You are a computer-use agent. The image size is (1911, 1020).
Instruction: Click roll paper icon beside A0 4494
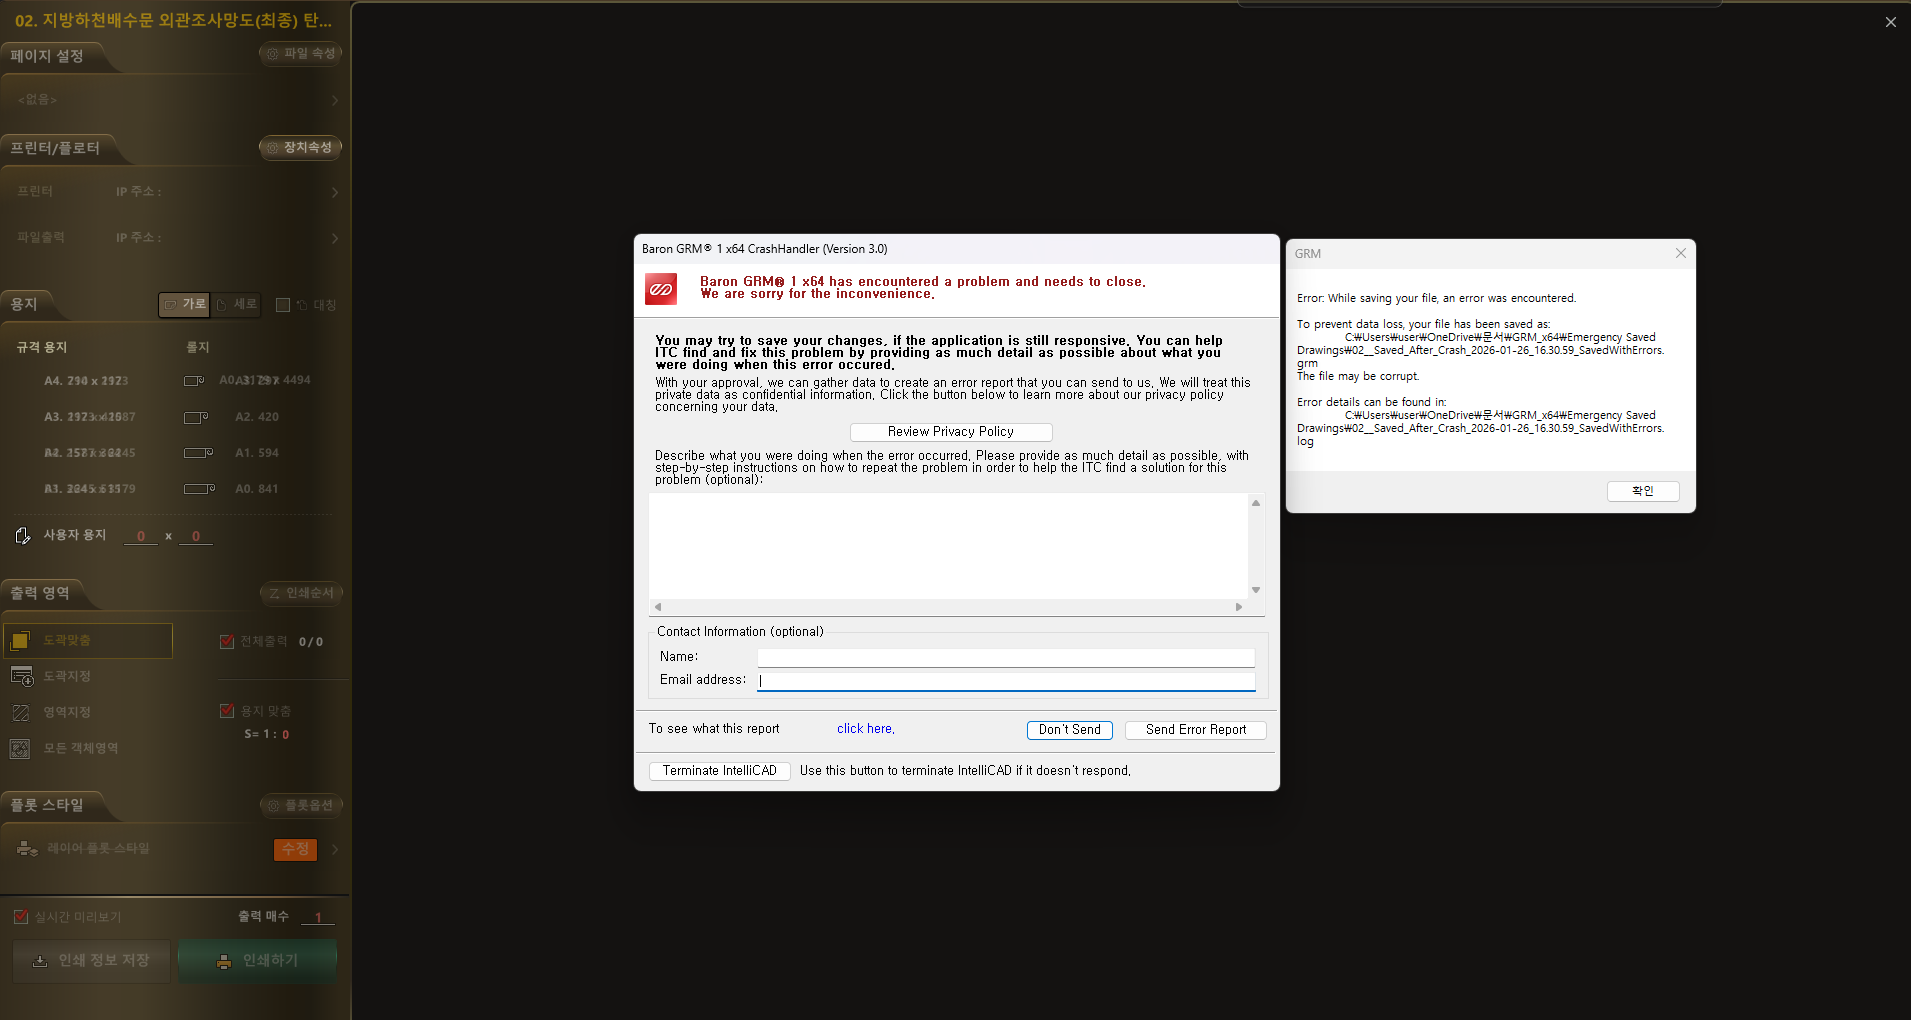click(194, 381)
